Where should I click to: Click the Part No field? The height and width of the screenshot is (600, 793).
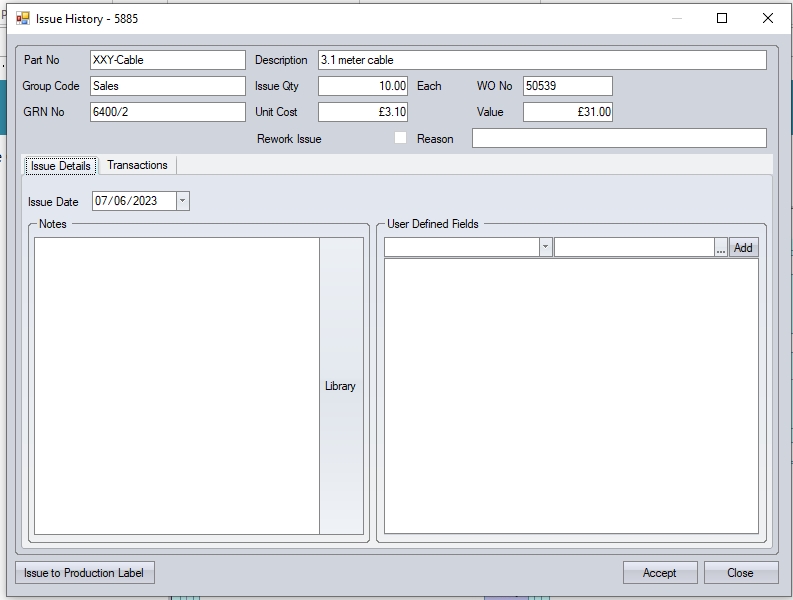[167, 60]
